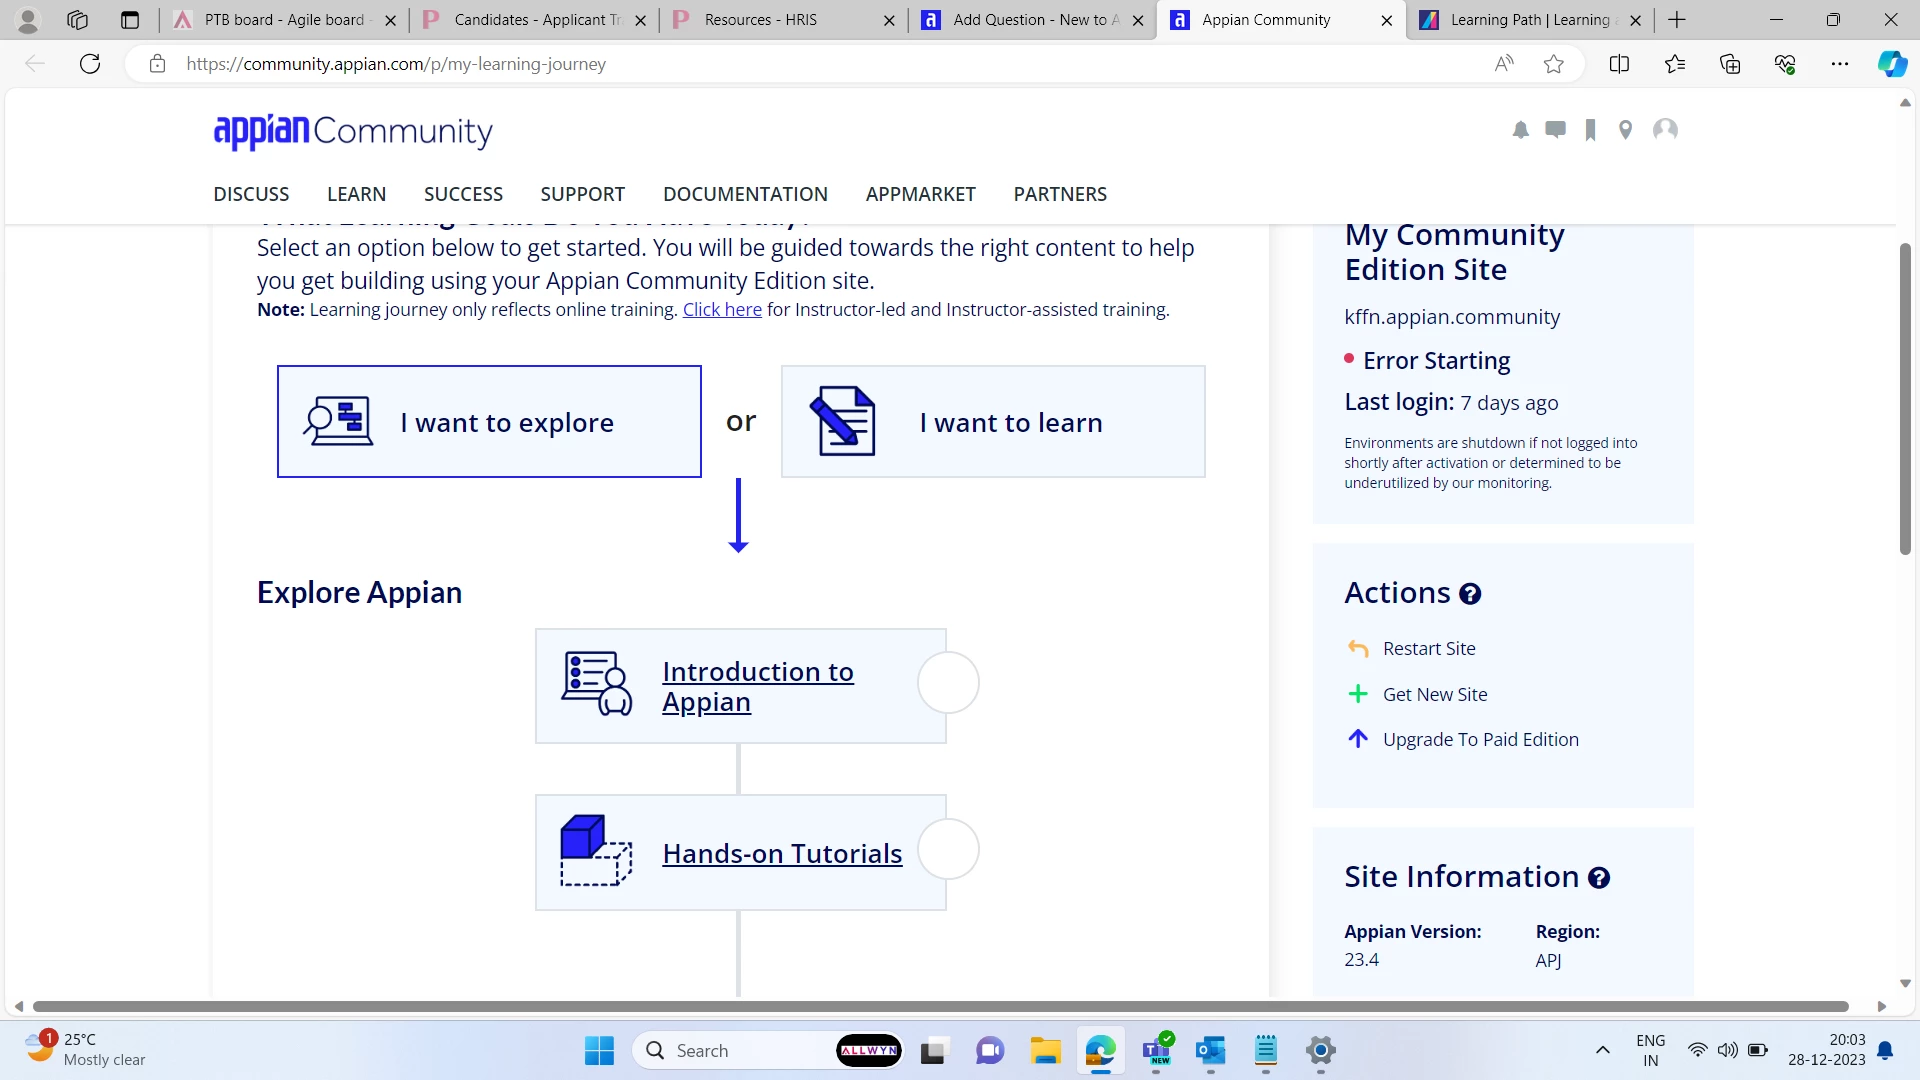Click the Appian Community logo

point(353,131)
